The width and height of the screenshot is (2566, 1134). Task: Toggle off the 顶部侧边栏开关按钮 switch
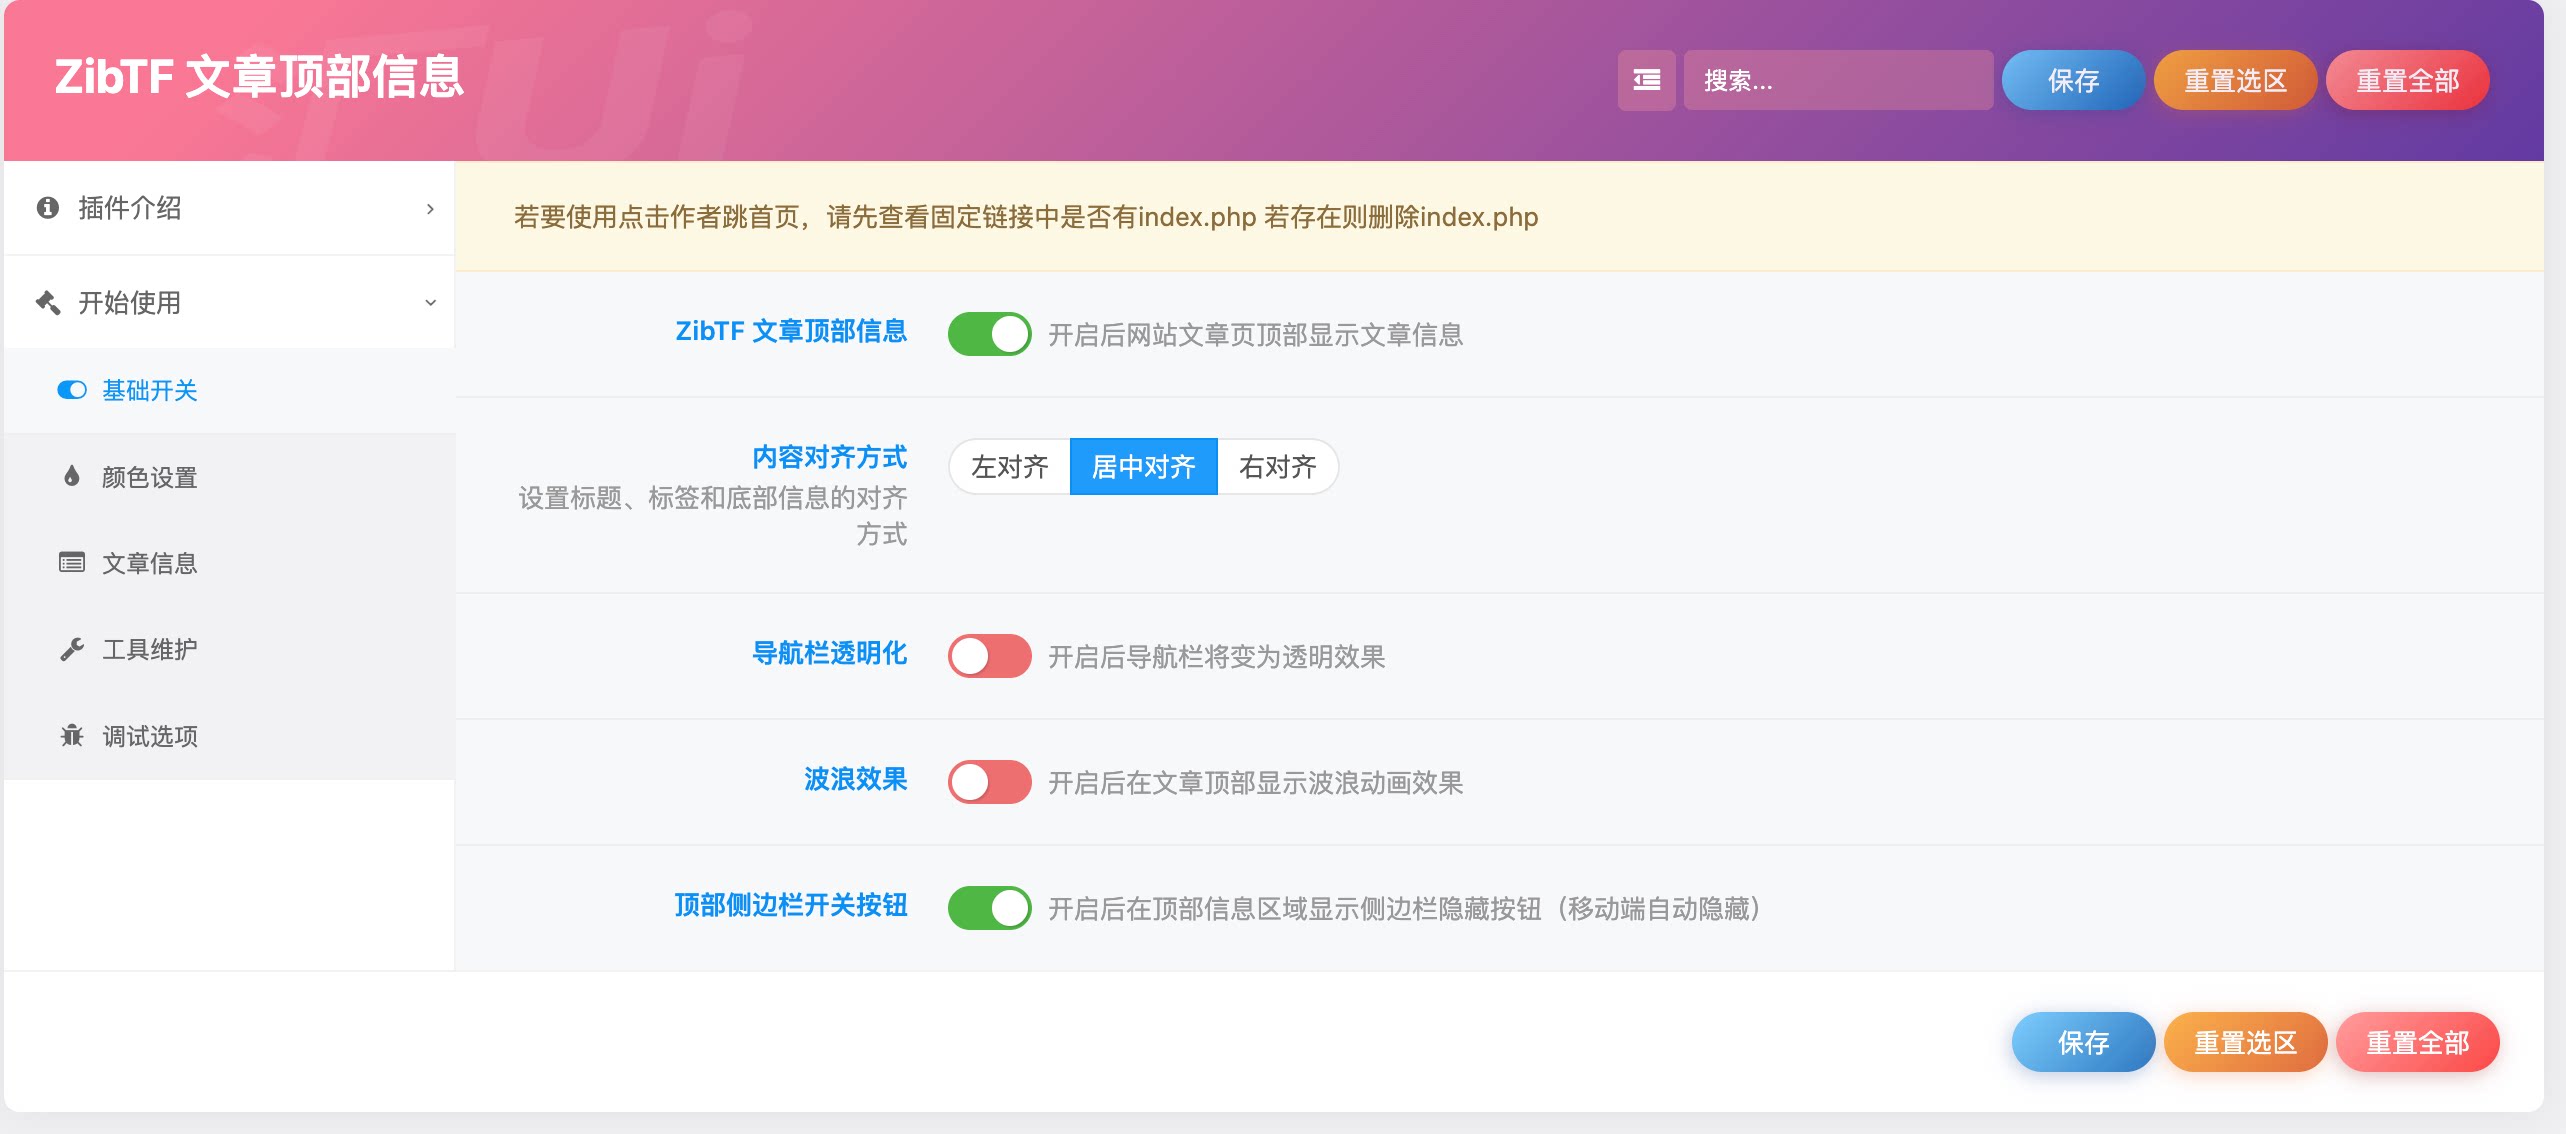(990, 909)
